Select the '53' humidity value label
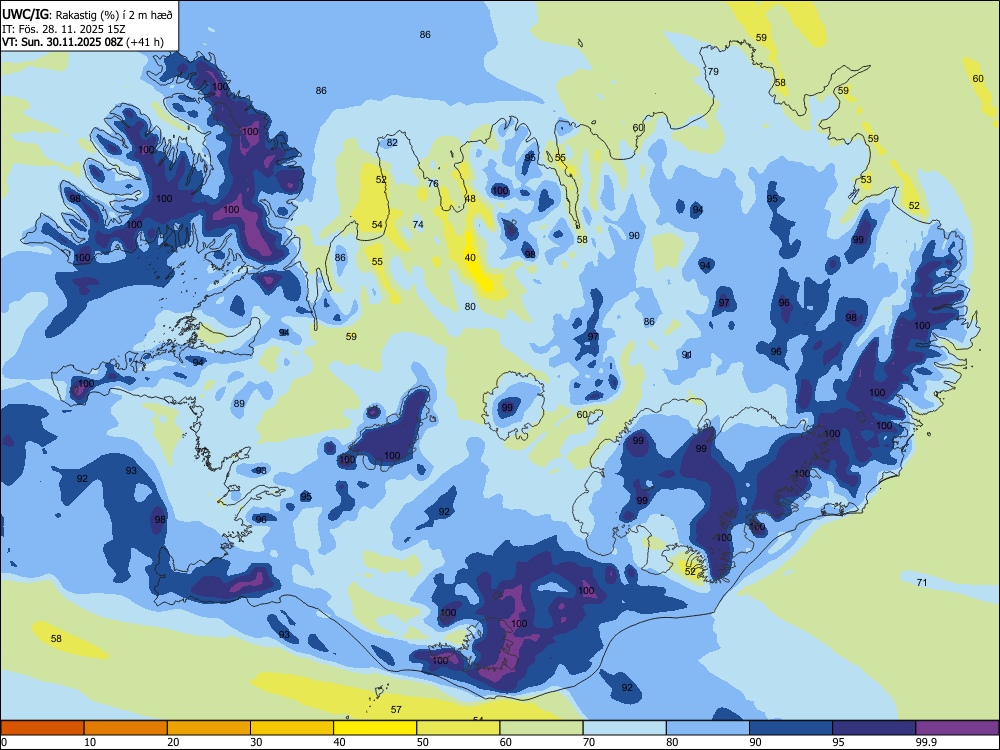Image resolution: width=1000 pixels, height=750 pixels. 866,179
